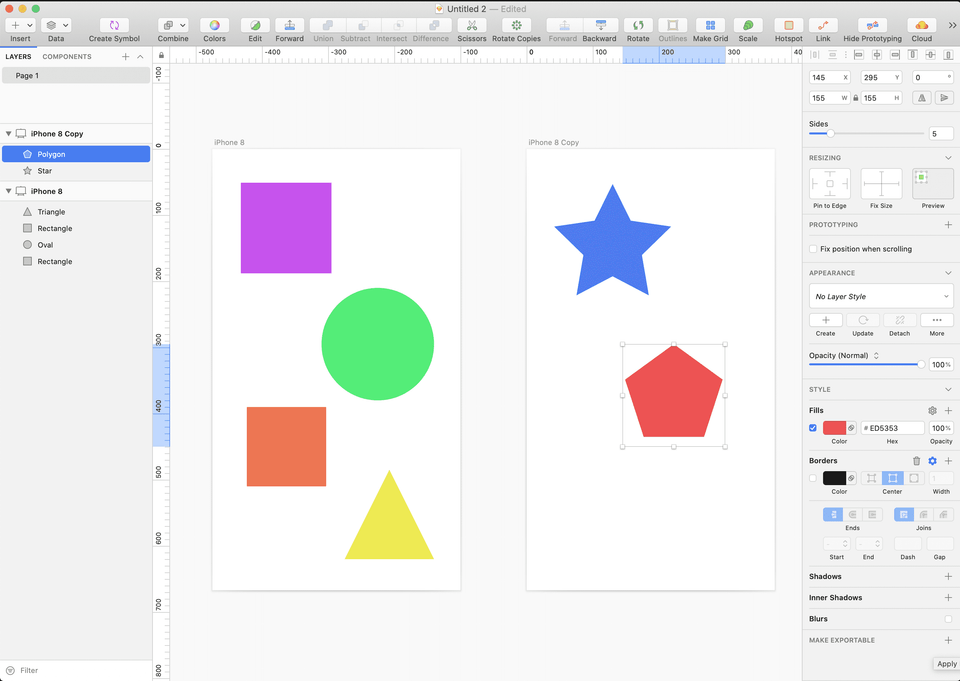Viewport: 960px width, 681px height.
Task: Select the Polygon layer
Action: [x=76, y=154]
